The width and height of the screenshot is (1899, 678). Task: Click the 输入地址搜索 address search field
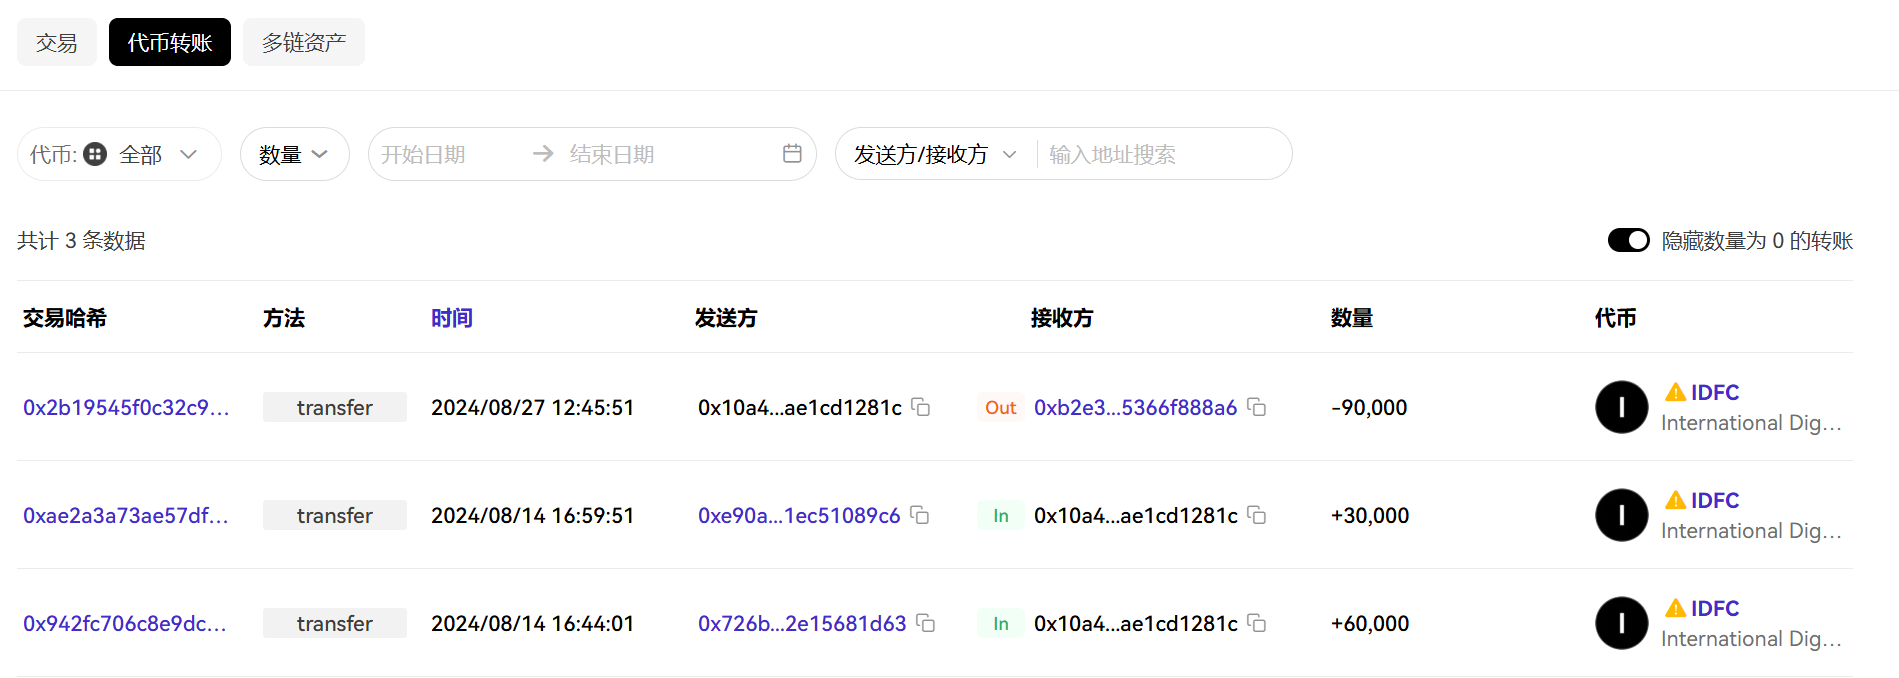tap(1160, 154)
